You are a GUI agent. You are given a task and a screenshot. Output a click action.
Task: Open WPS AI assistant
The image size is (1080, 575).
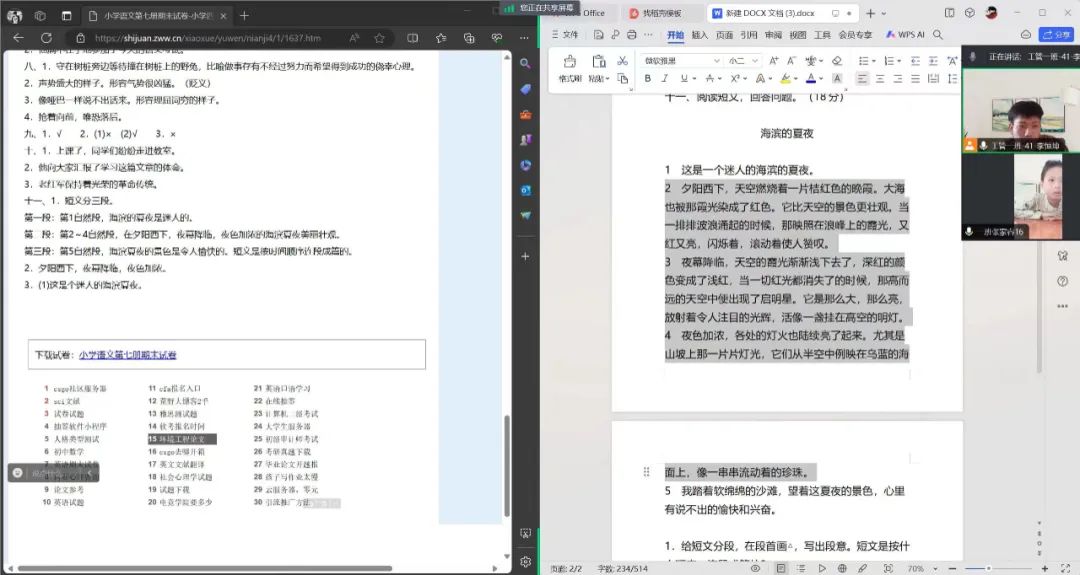907,34
